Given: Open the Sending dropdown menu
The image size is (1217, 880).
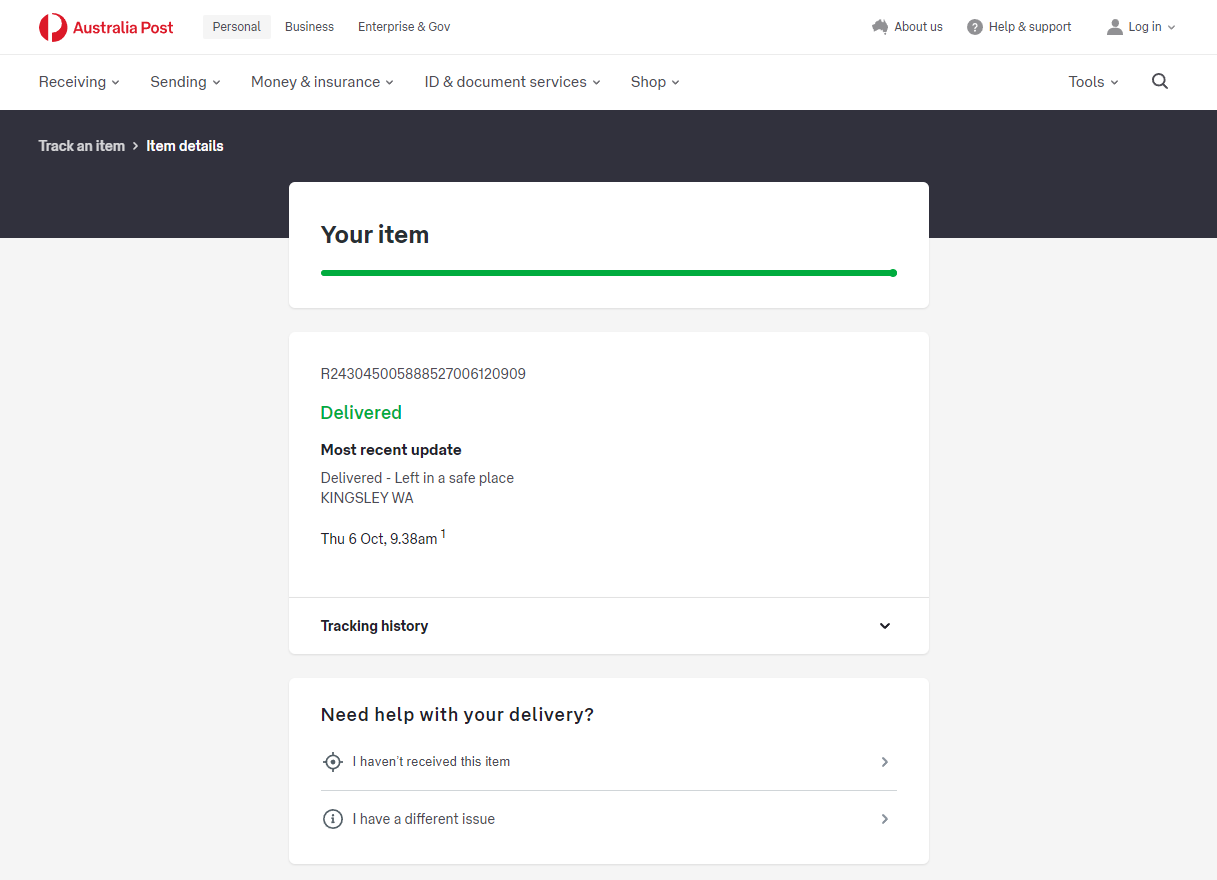Looking at the screenshot, I should 185,82.
